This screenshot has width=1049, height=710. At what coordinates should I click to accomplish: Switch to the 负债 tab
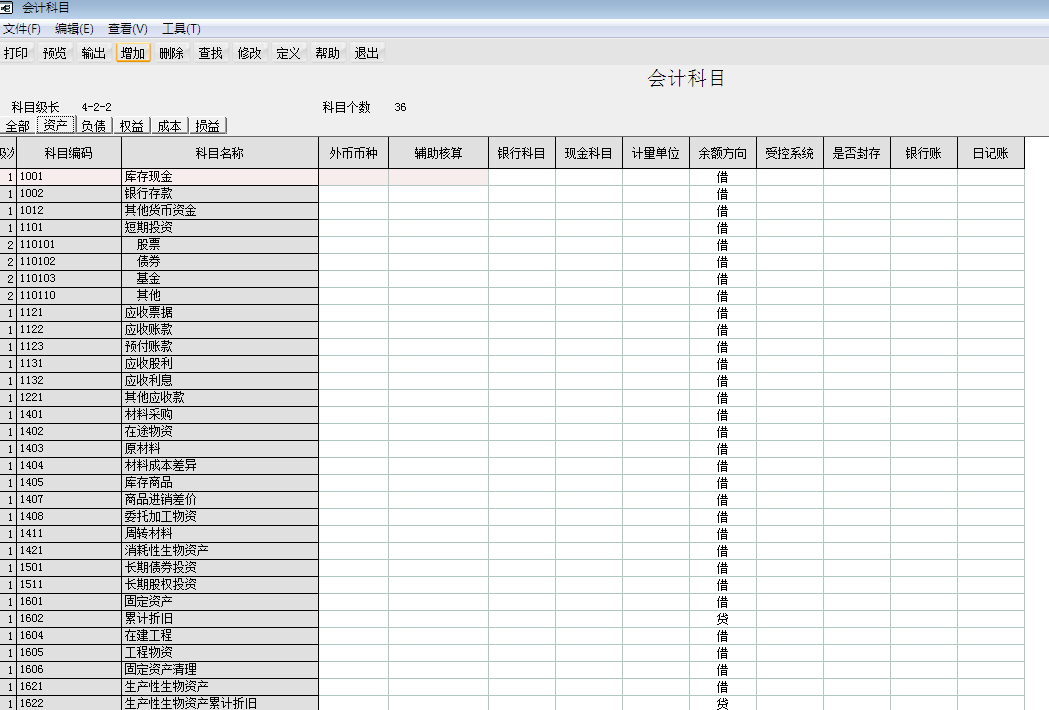pos(94,126)
